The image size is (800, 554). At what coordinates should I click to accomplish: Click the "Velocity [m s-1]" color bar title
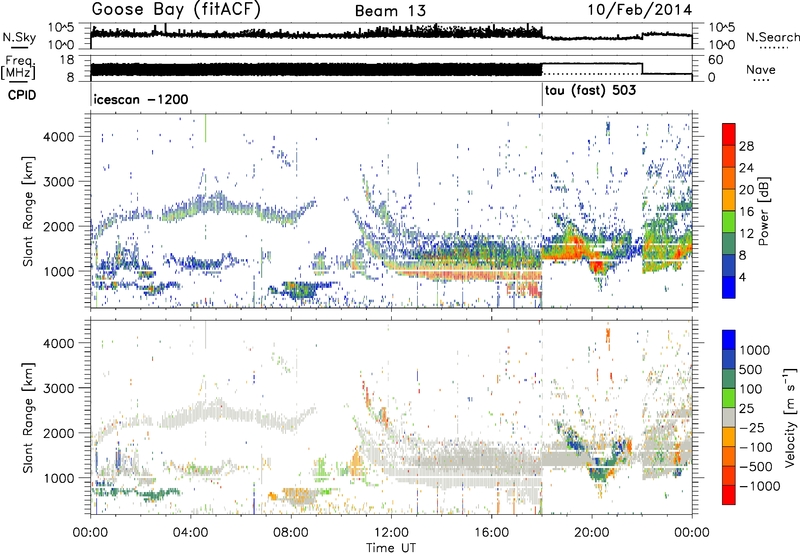pyautogui.click(x=790, y=416)
